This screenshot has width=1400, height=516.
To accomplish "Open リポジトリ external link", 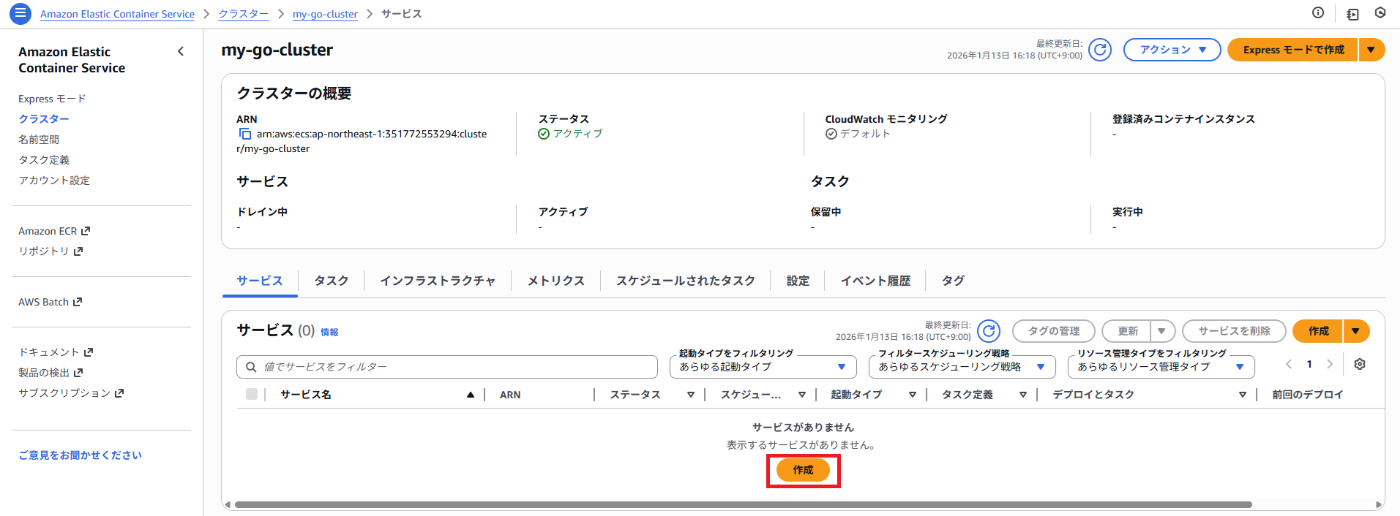I will point(50,251).
